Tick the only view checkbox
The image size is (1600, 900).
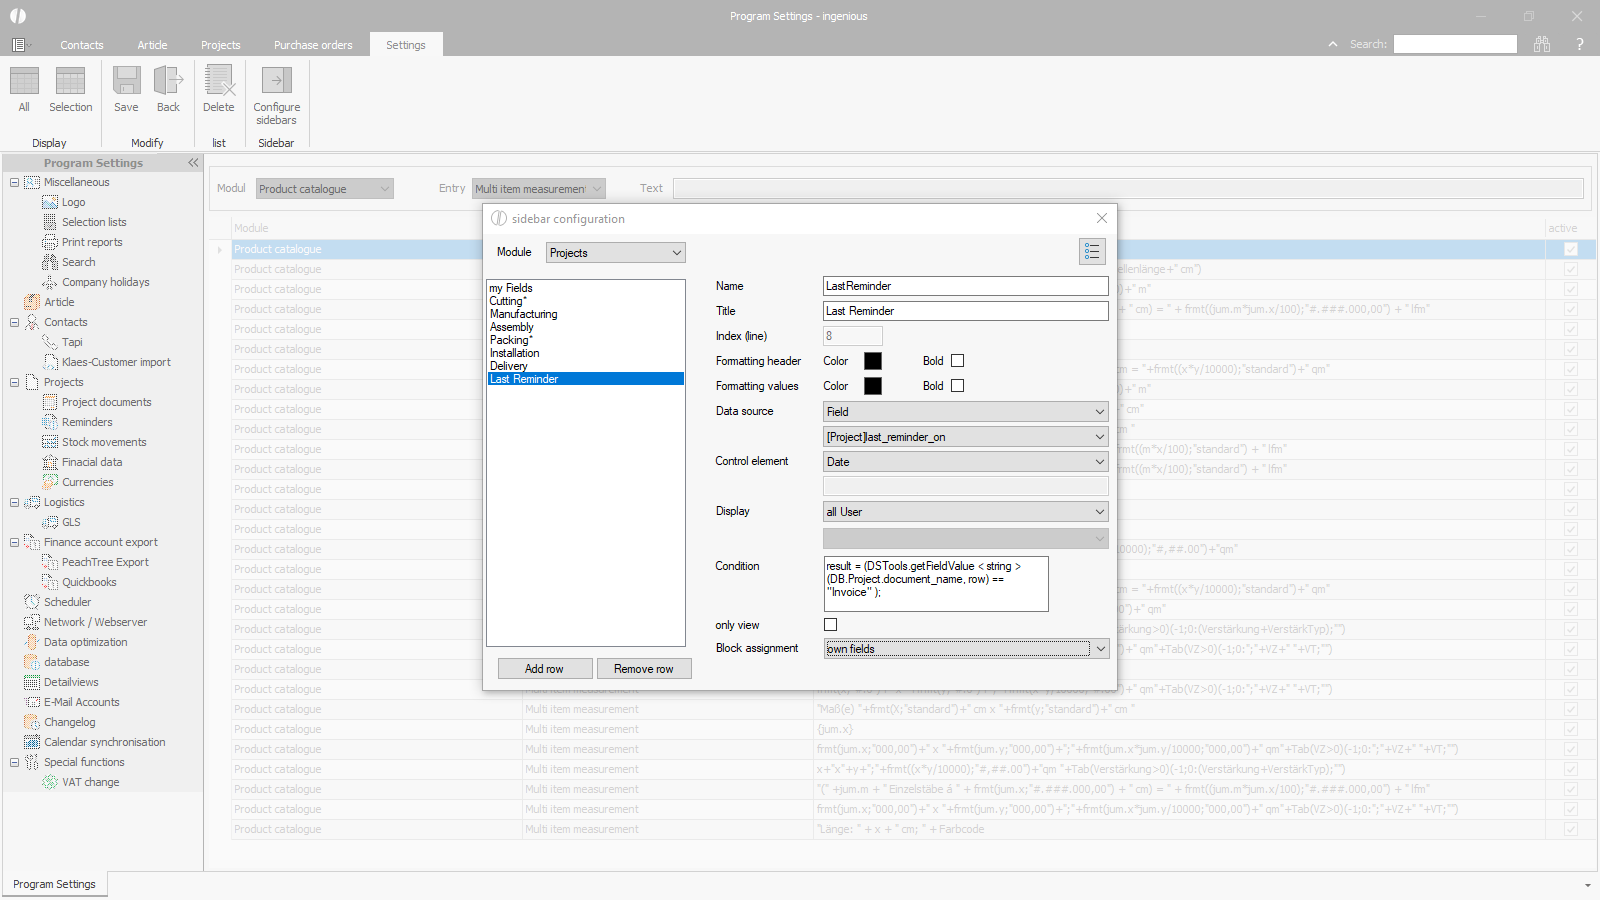pos(830,625)
